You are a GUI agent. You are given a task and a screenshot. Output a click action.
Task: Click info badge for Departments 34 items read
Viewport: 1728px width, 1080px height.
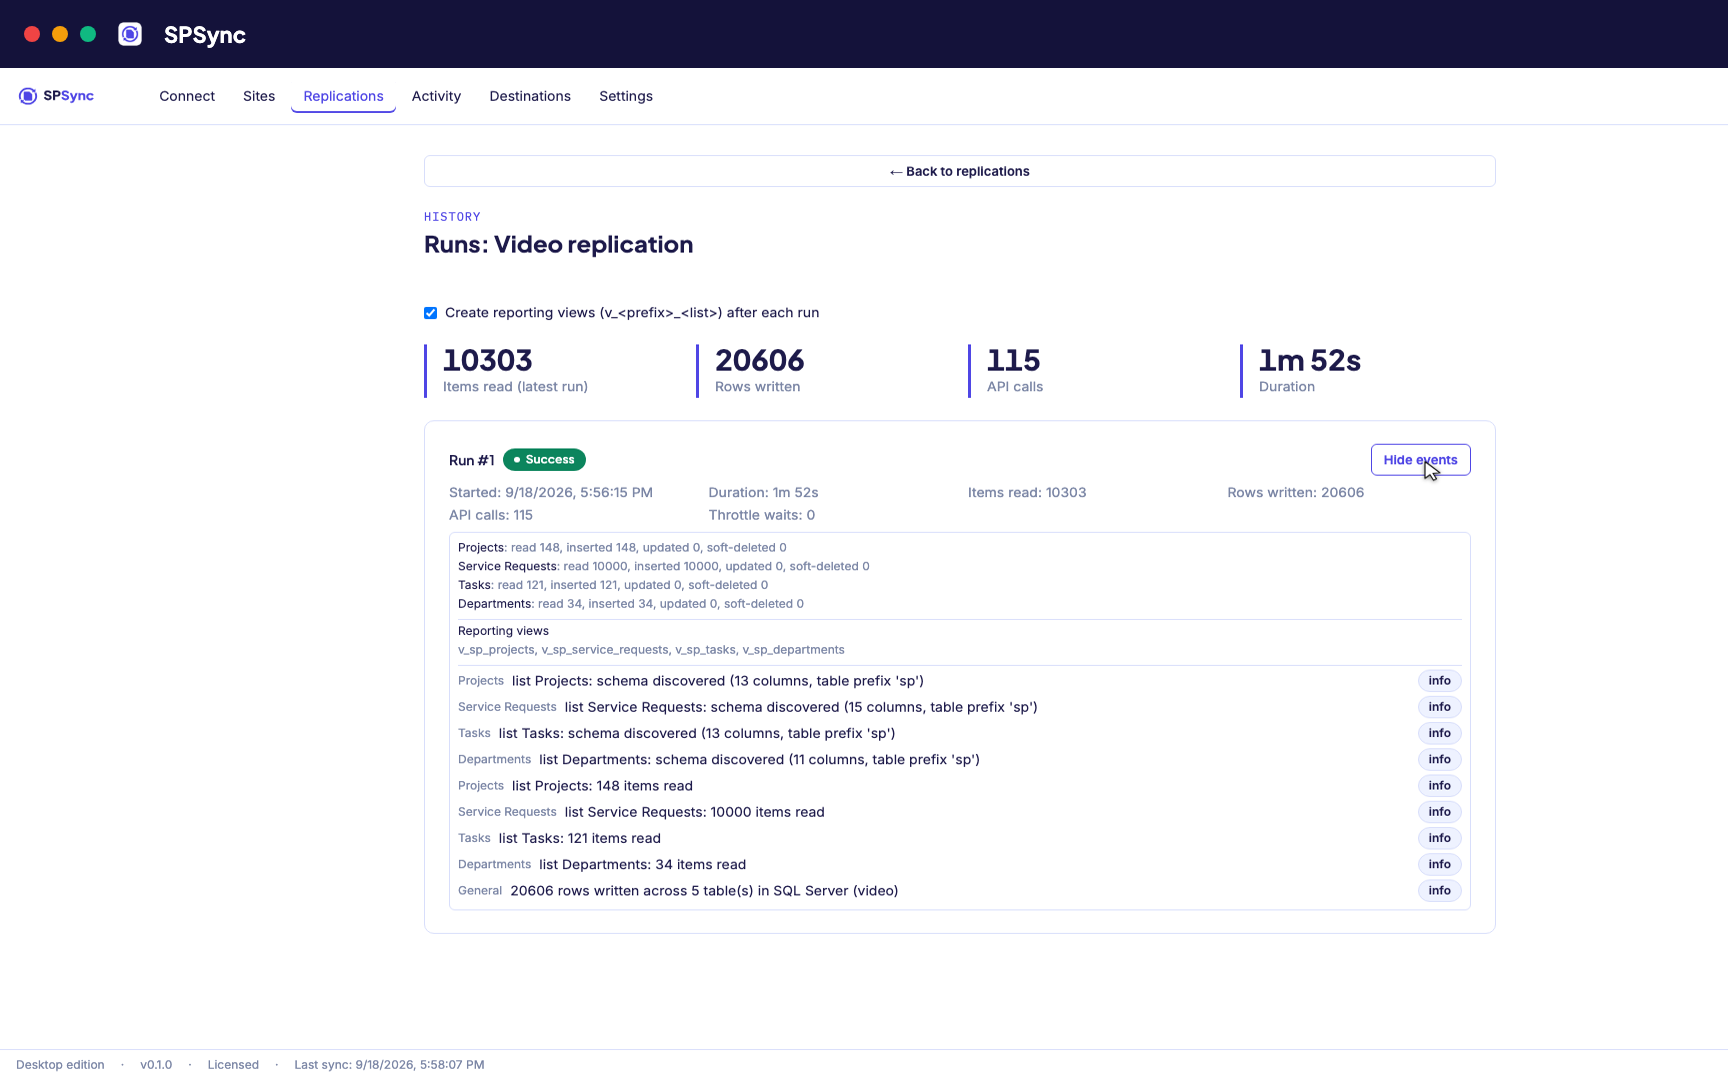click(1439, 865)
